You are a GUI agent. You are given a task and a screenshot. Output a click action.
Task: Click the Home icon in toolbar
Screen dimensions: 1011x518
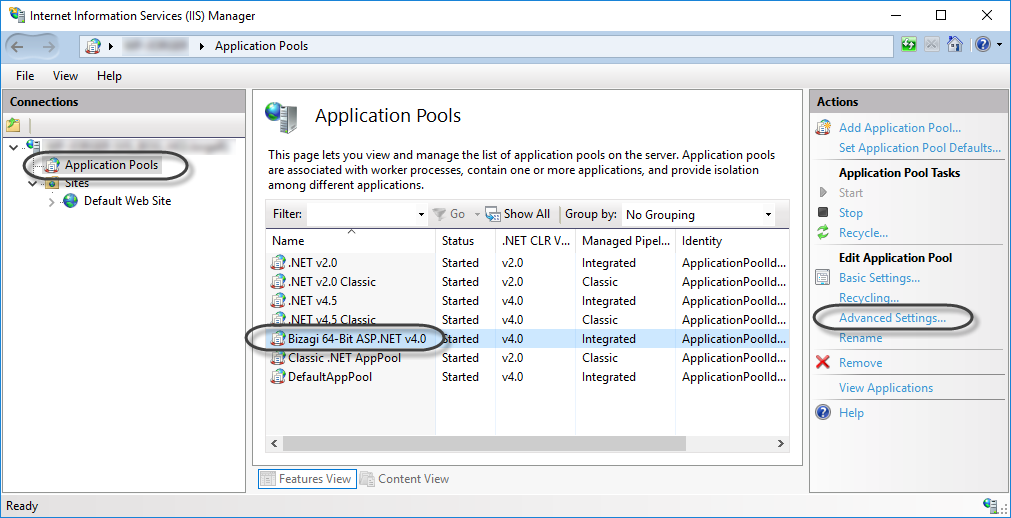point(955,45)
